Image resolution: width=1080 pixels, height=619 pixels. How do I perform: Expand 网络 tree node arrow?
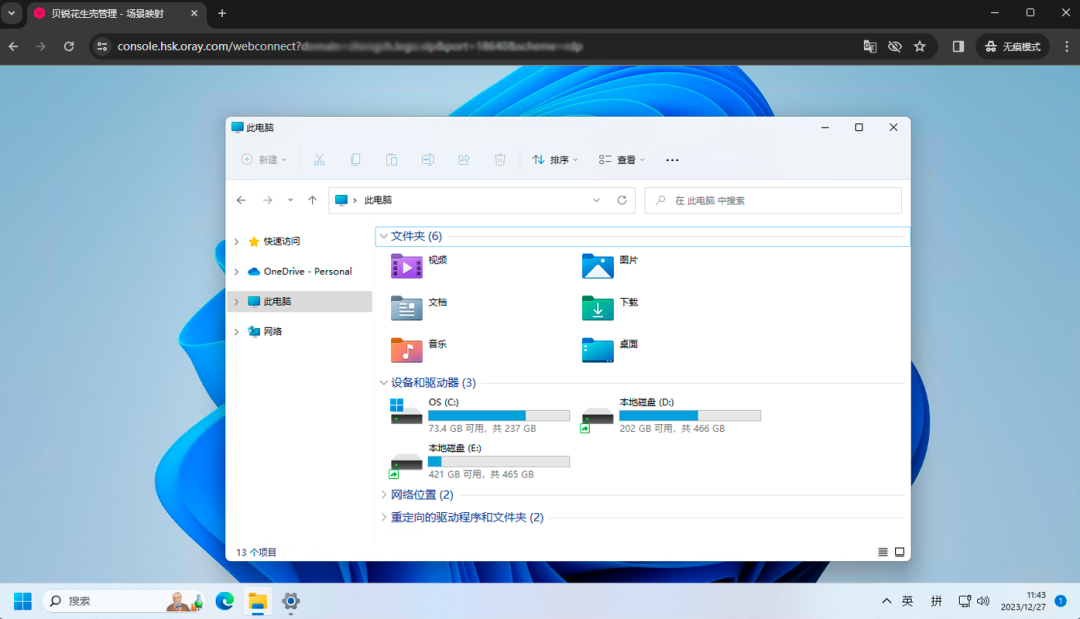tap(236, 332)
